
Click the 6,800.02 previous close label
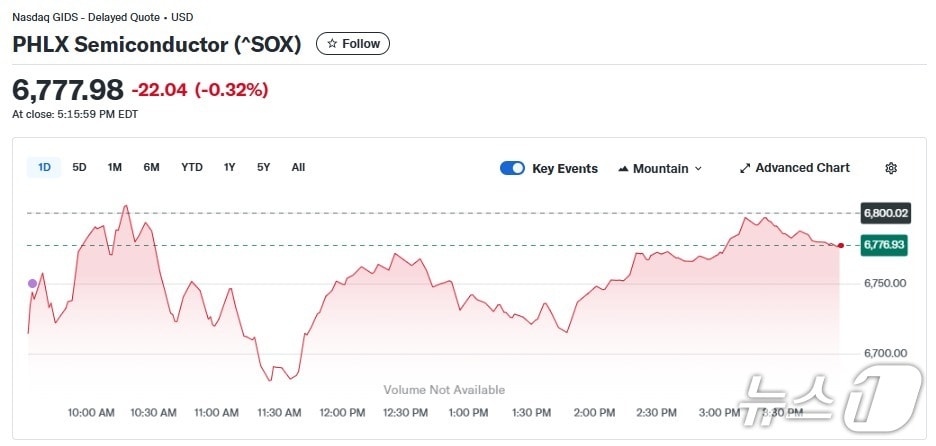pos(884,213)
